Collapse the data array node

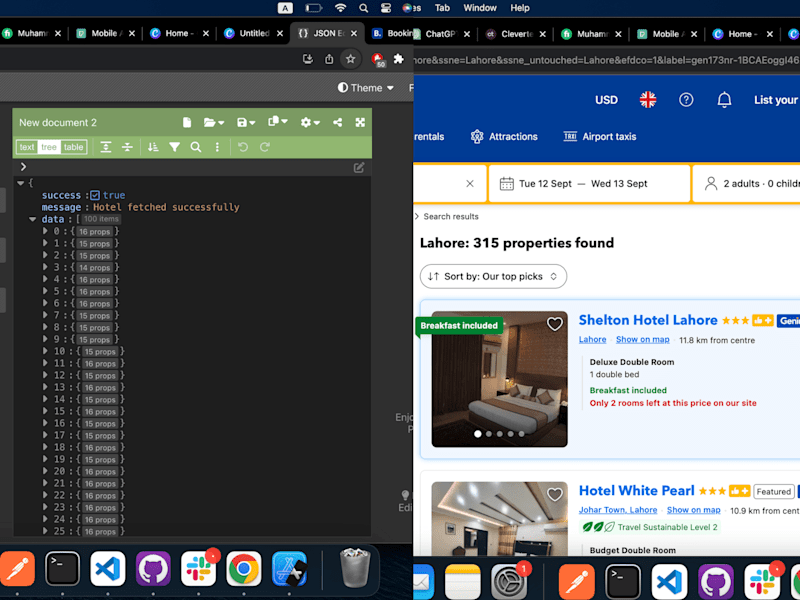click(x=33, y=219)
